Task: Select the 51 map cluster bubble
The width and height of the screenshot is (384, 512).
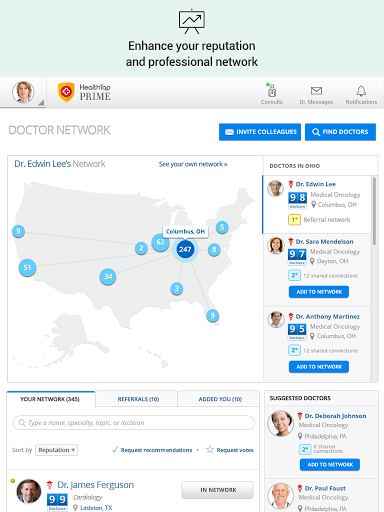Action: point(27,268)
